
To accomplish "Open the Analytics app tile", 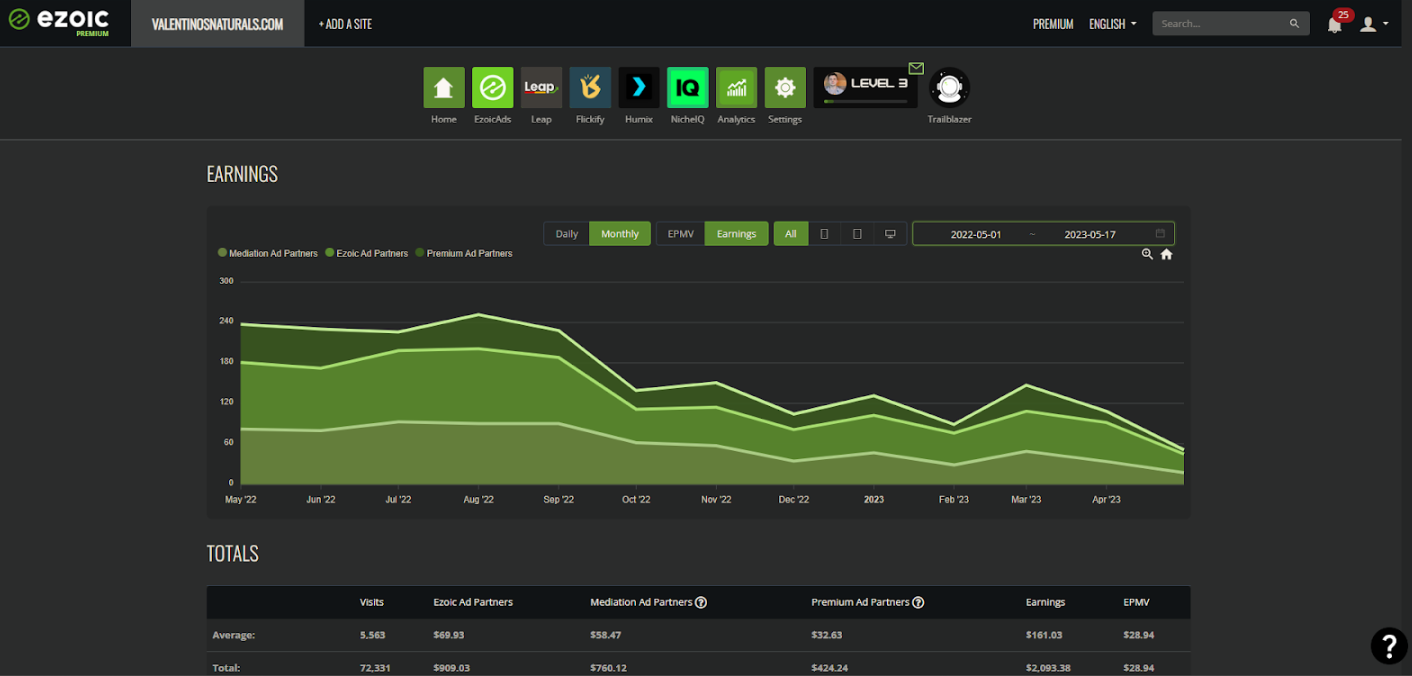I will [736, 88].
